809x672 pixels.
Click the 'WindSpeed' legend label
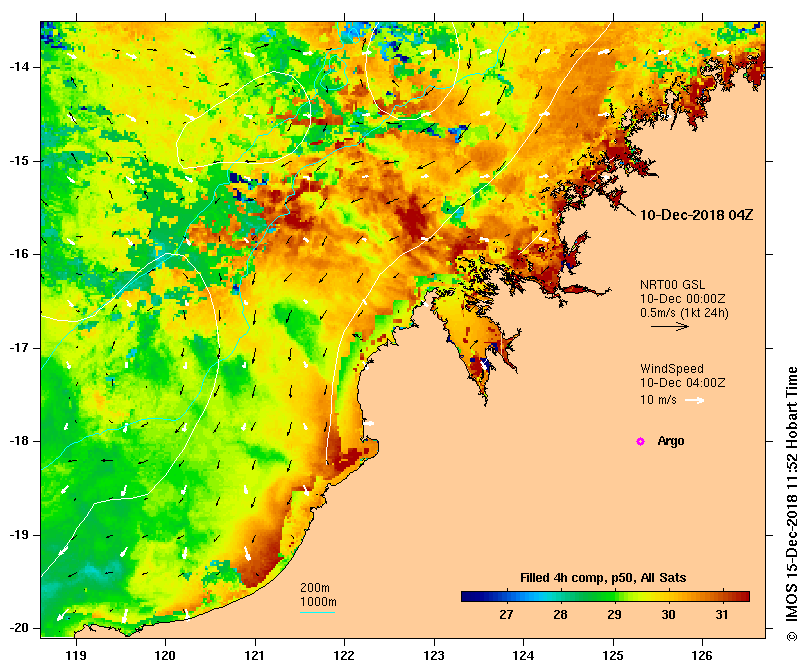[x=672, y=369]
